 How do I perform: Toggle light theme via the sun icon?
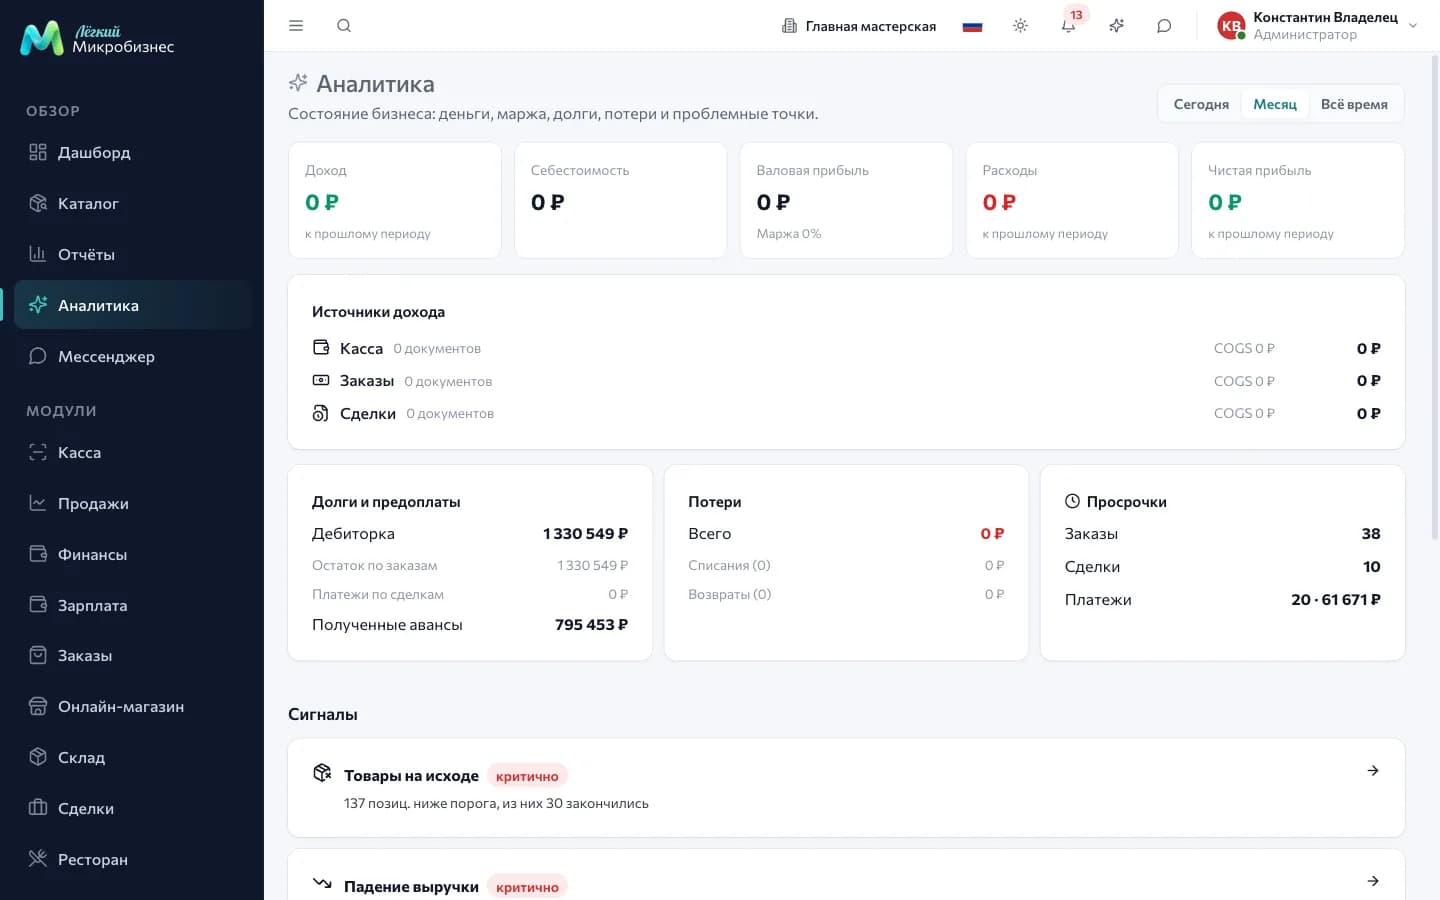click(x=1020, y=26)
